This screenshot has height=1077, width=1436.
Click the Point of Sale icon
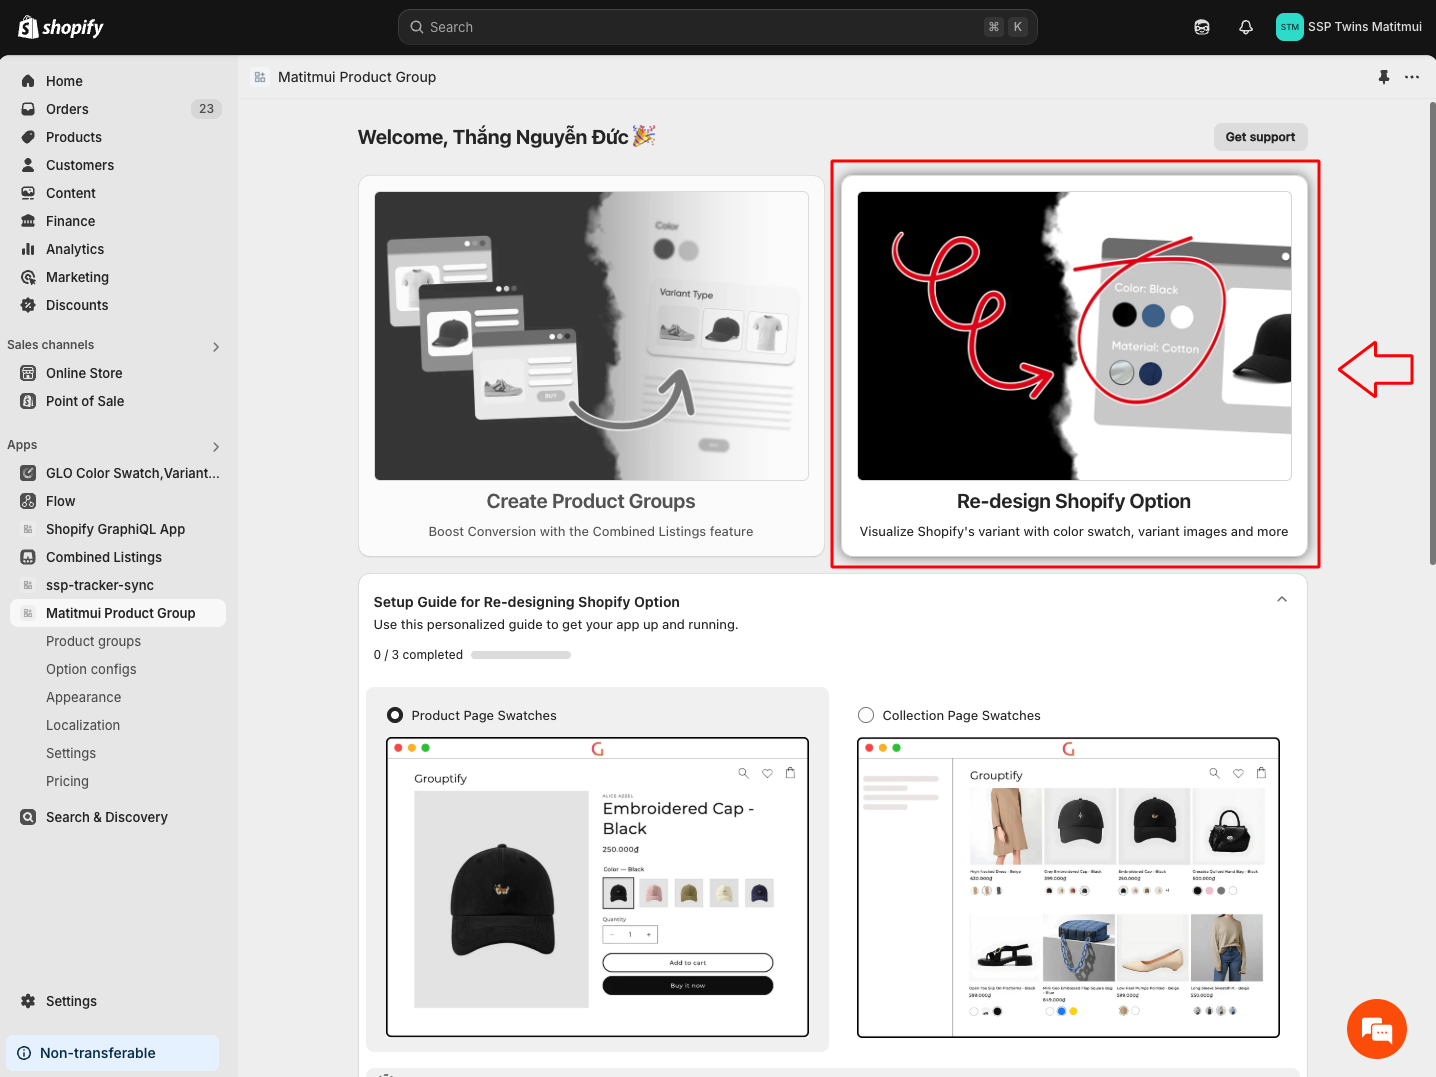[x=28, y=401]
